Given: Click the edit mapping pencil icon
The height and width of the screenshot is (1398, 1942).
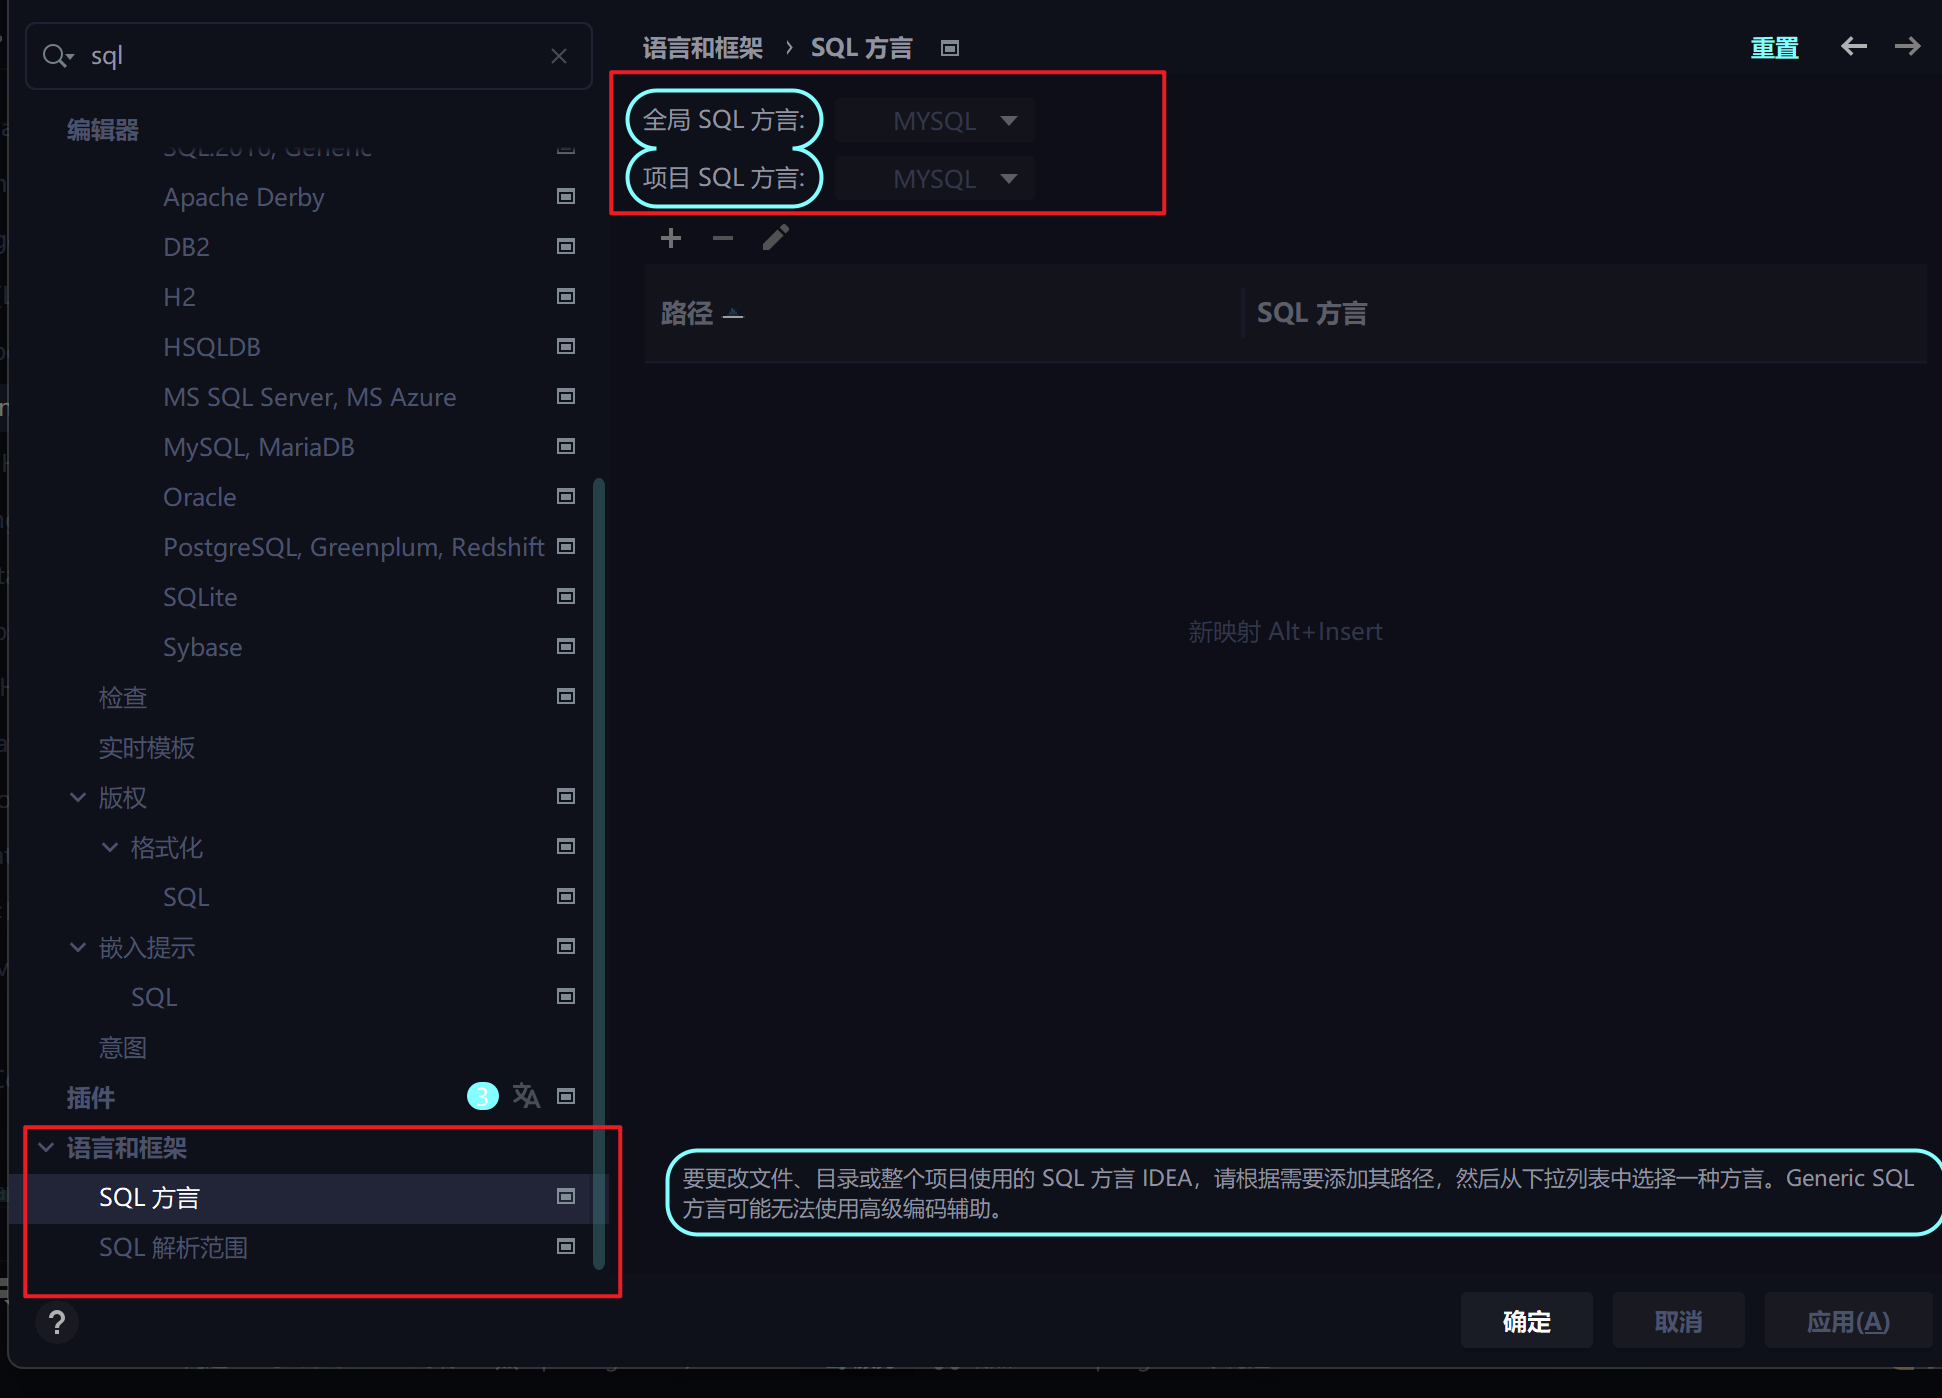Looking at the screenshot, I should pos(776,238).
